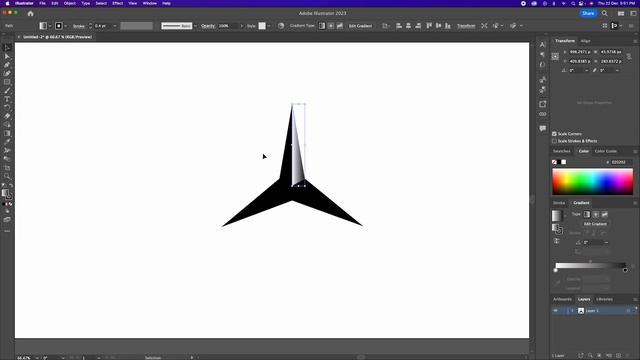Select freeform type in the Gradient panel
This screenshot has width=640, height=360.
(x=604, y=214)
